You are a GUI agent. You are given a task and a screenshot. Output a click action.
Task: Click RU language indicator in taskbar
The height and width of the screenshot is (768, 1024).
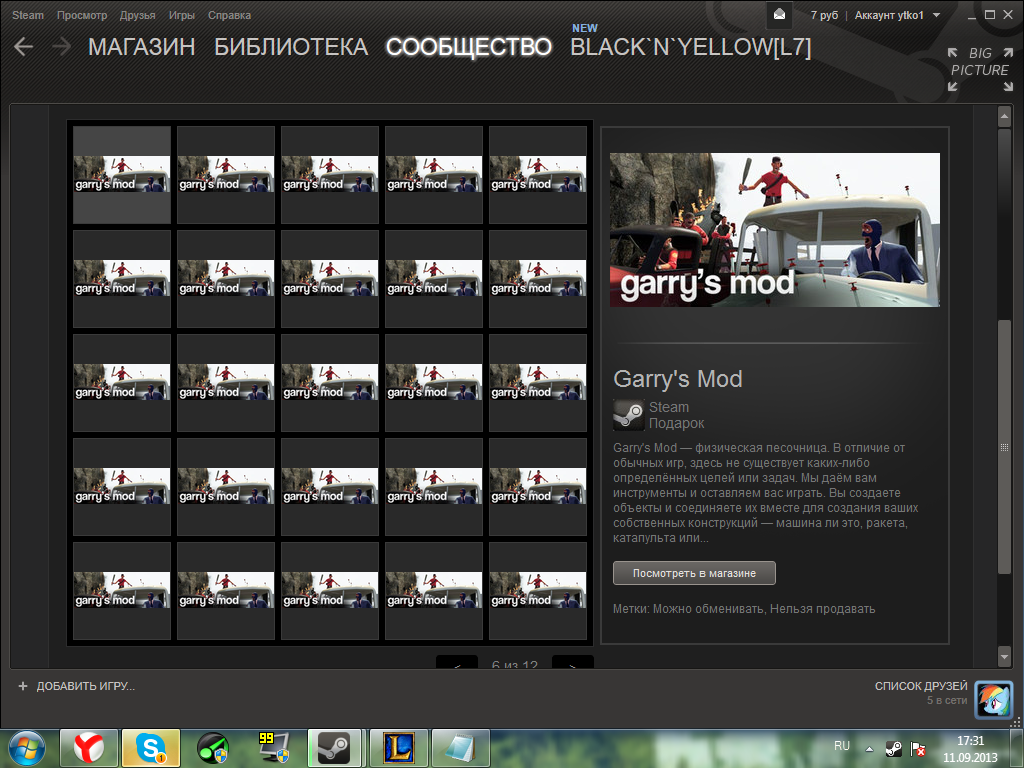[842, 746]
